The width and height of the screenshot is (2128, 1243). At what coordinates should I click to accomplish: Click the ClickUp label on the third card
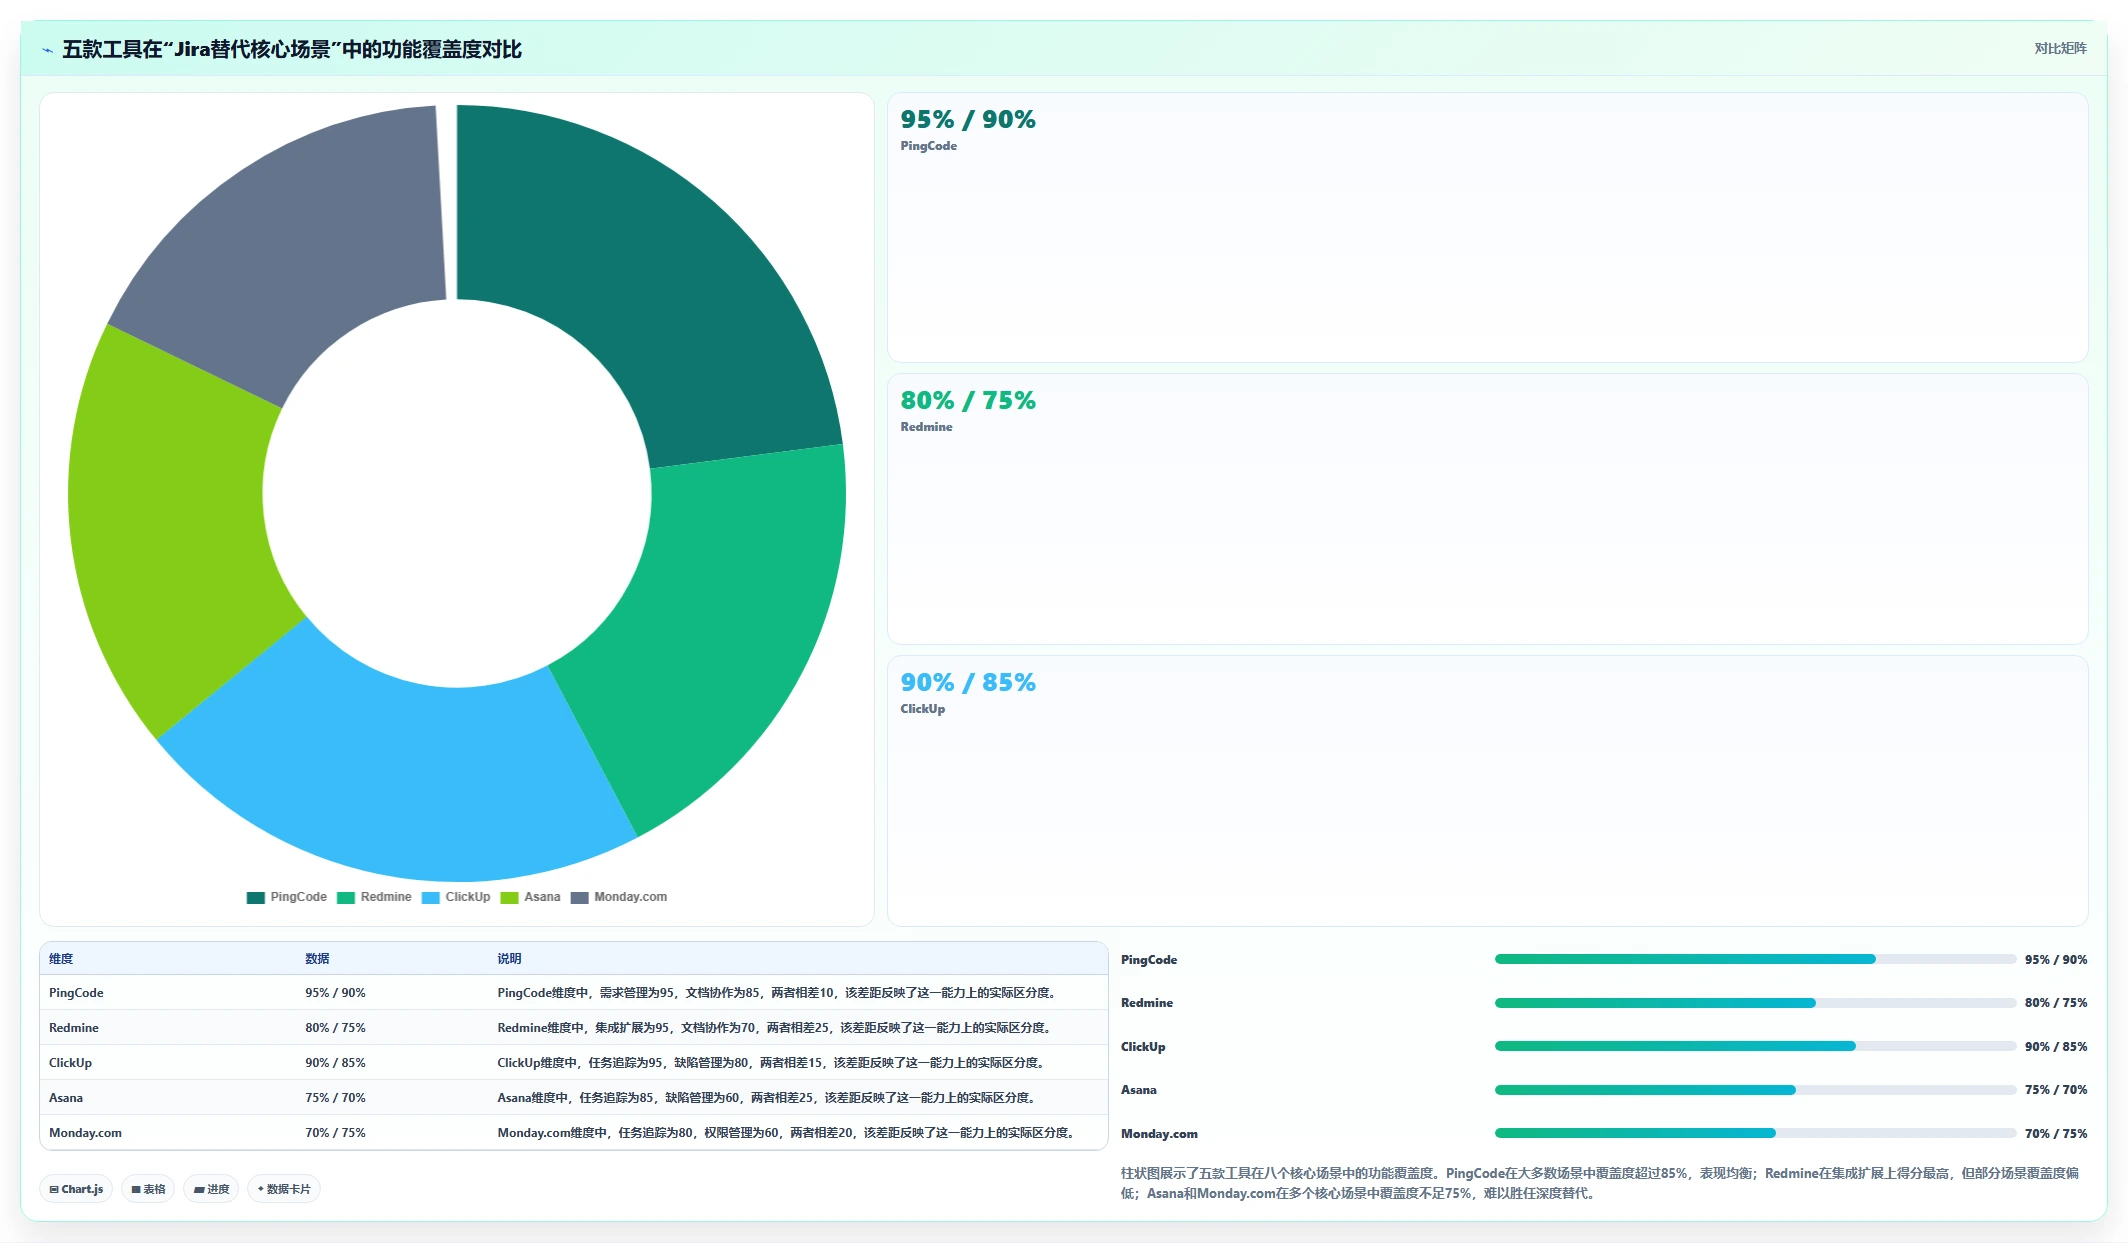(x=922, y=709)
